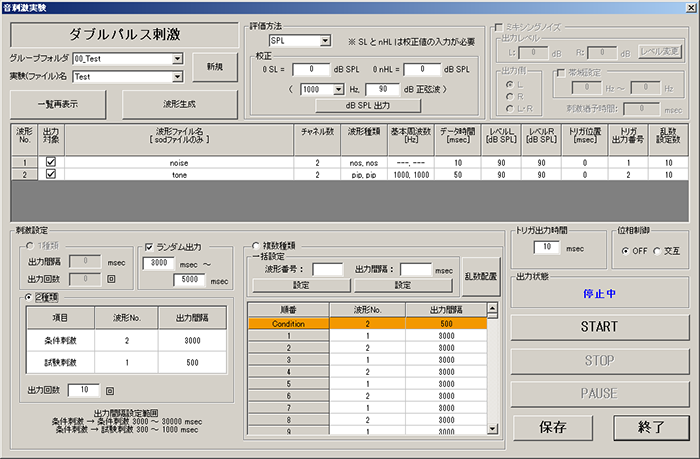Open the 1000 Hz frequency dropdown

tap(338, 89)
